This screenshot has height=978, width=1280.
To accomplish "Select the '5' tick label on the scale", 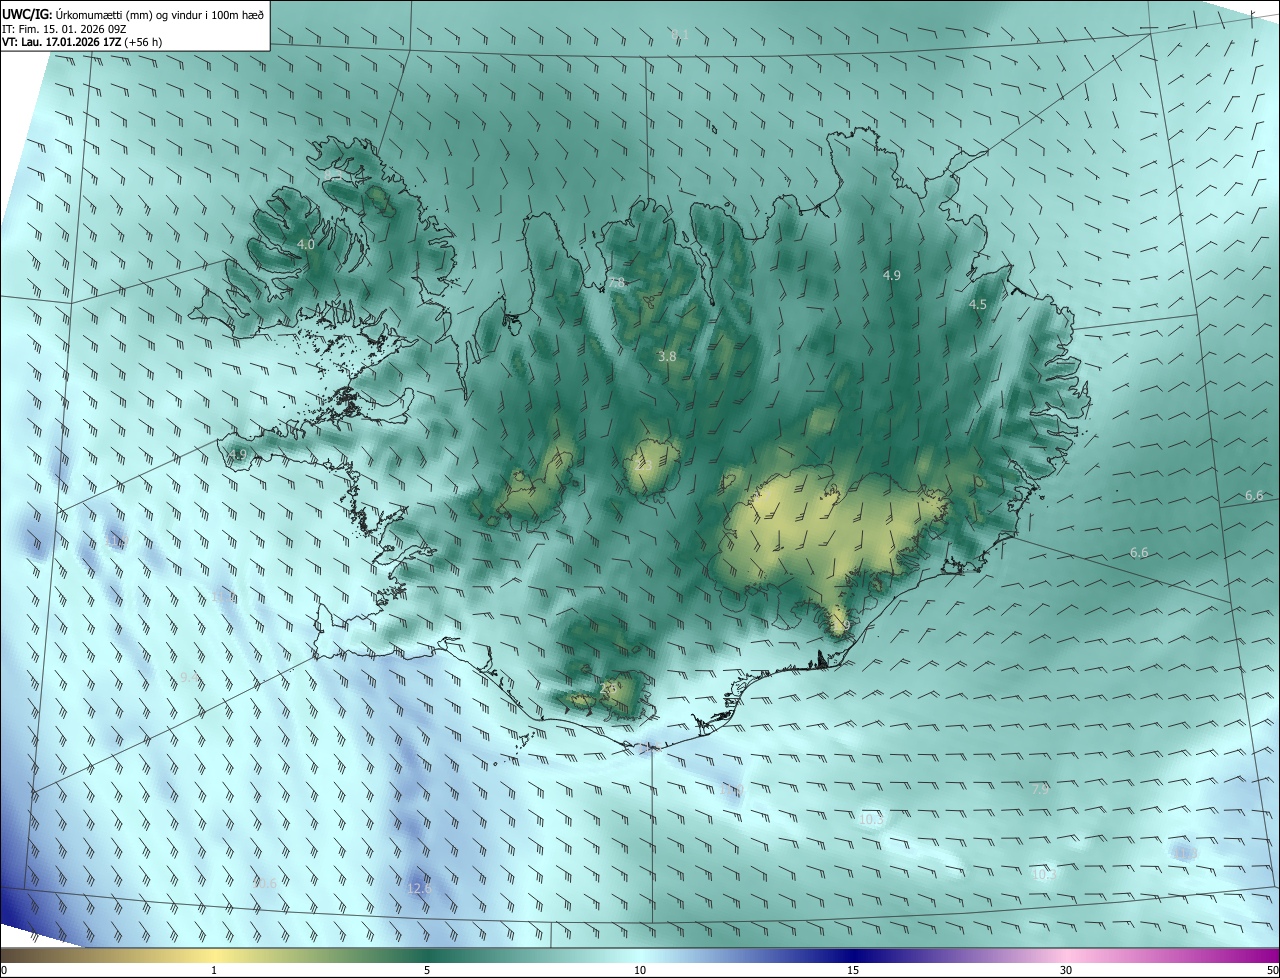I will [427, 970].
